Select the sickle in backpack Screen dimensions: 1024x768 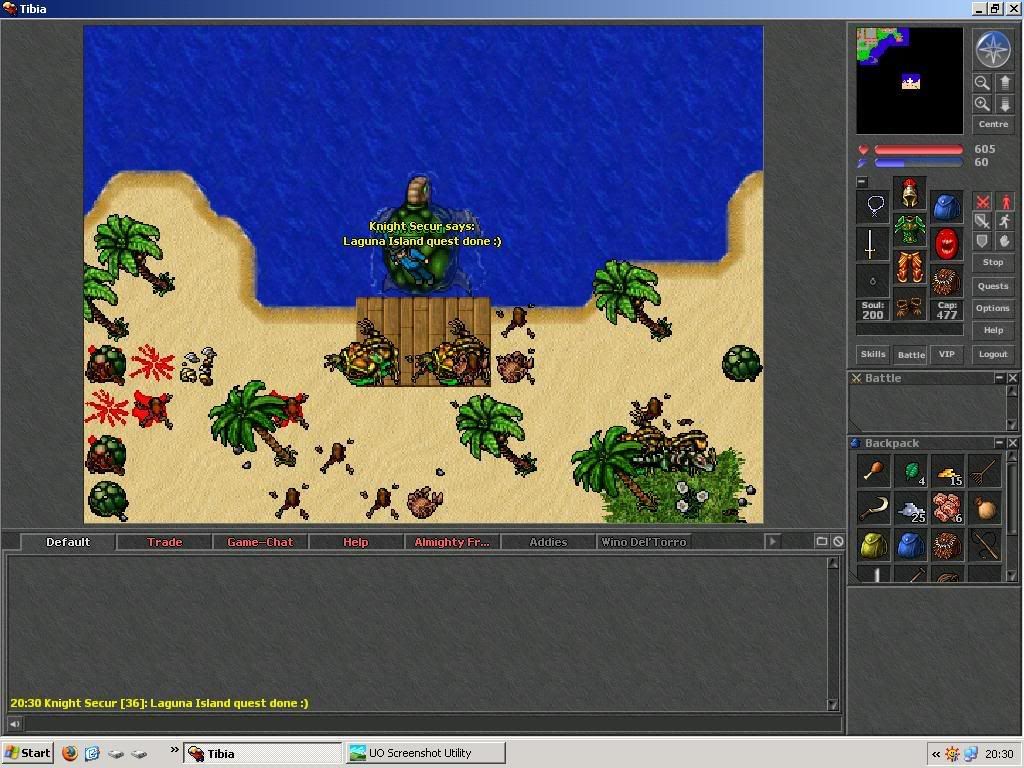(x=873, y=507)
